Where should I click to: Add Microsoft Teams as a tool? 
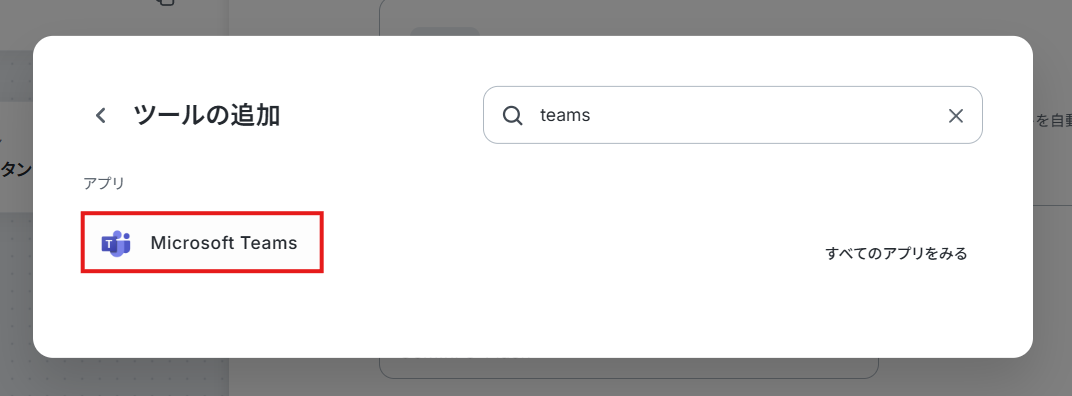[x=202, y=243]
